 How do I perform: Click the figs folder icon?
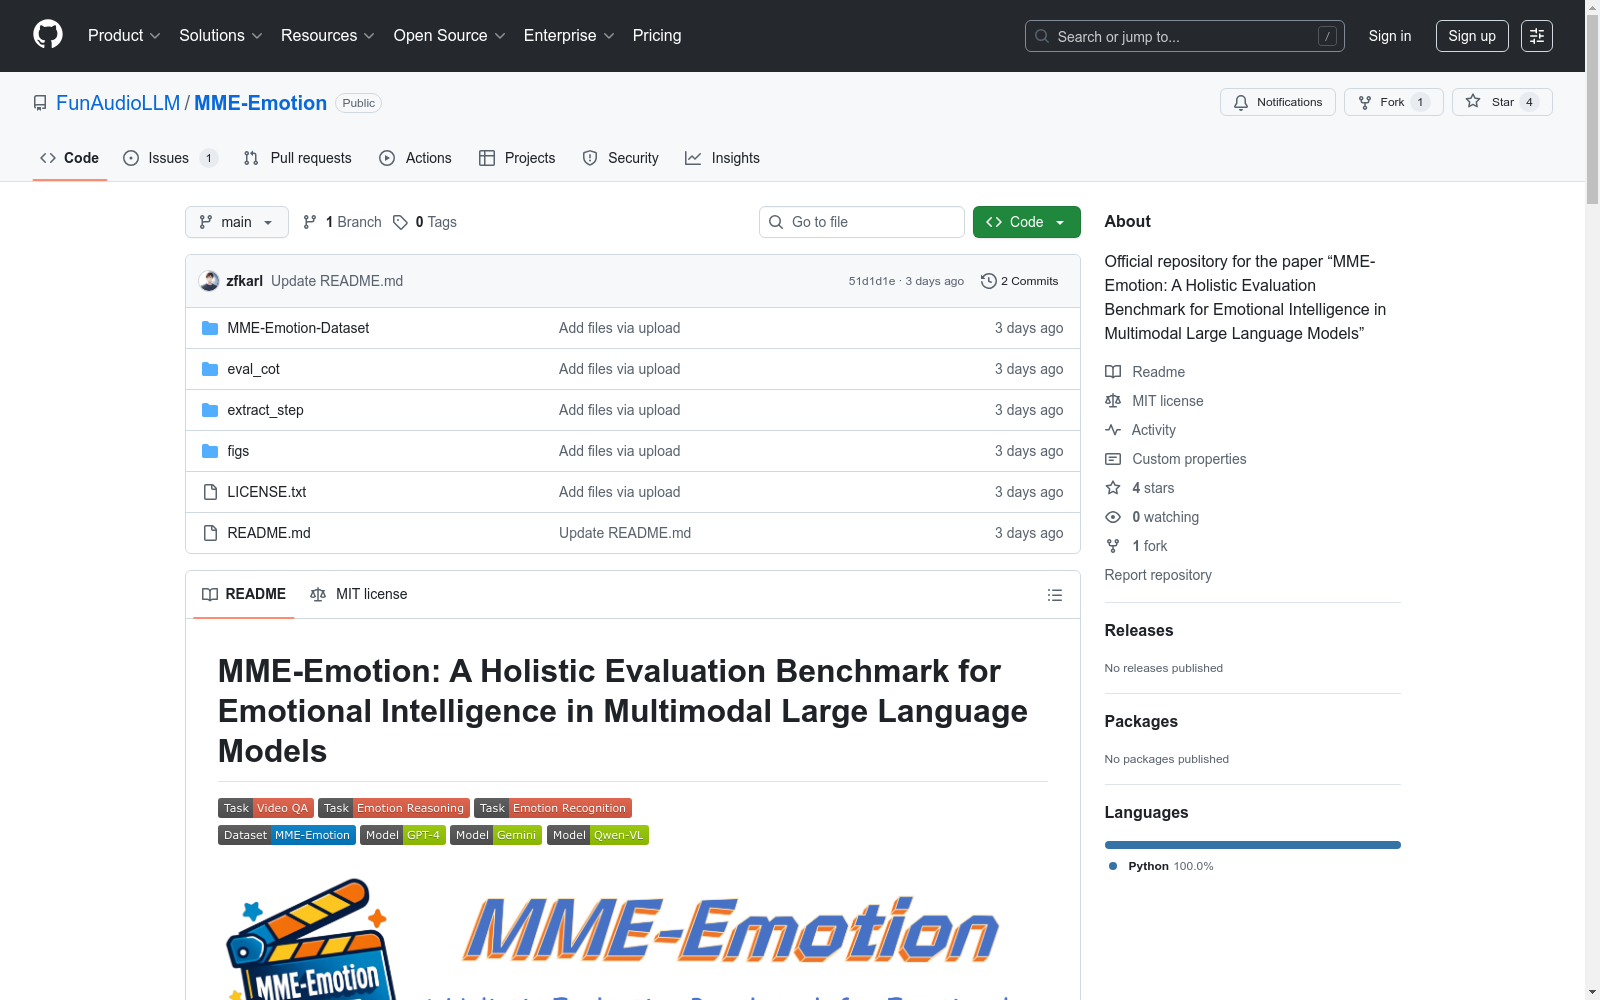click(210, 451)
